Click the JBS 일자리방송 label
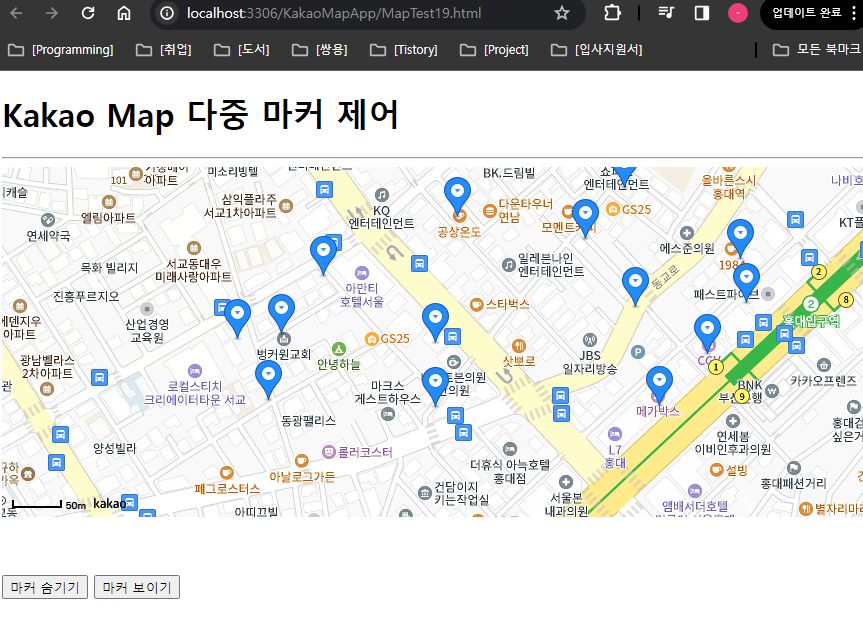Screen dimensions: 863x622 [589, 362]
